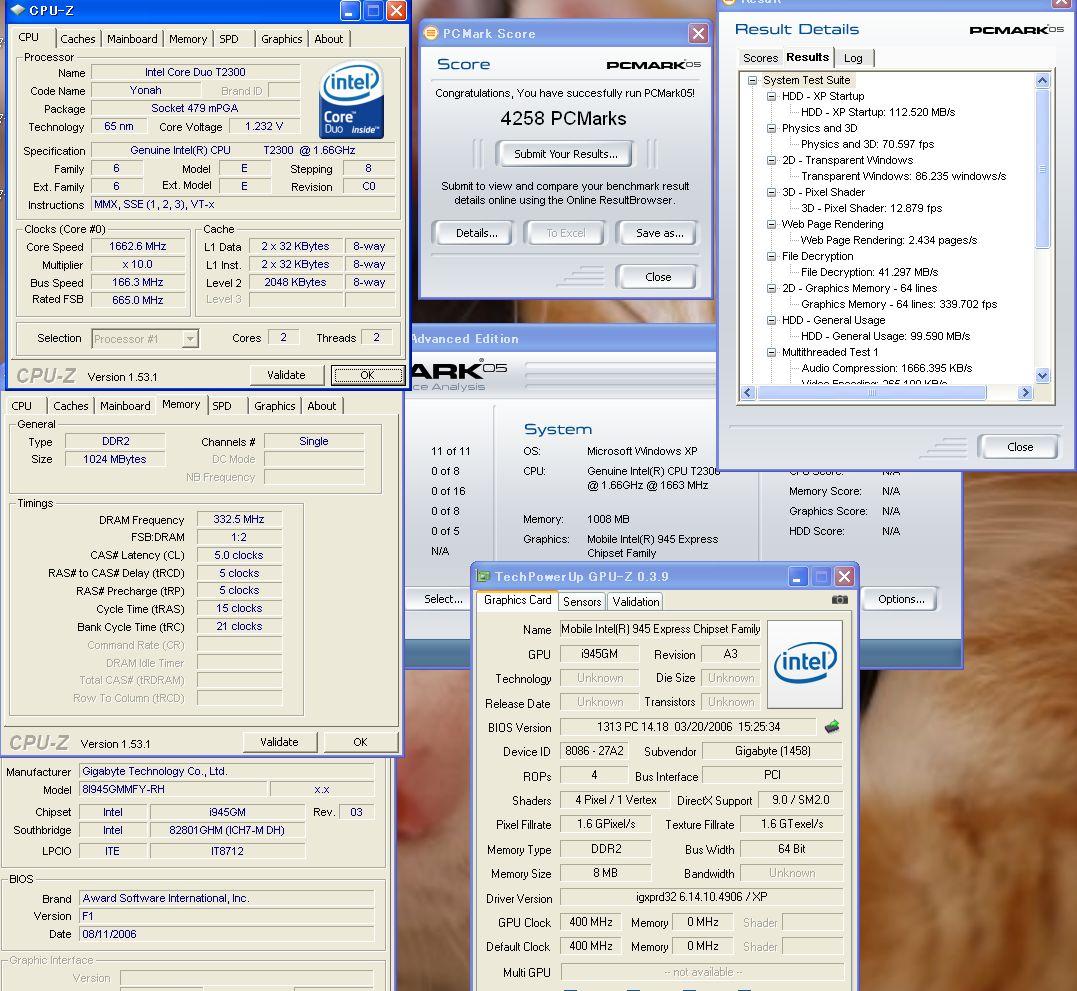Click the mainboard Model field 8I945GMMFY-RH
This screenshot has height=991, width=1077.
pos(172,790)
